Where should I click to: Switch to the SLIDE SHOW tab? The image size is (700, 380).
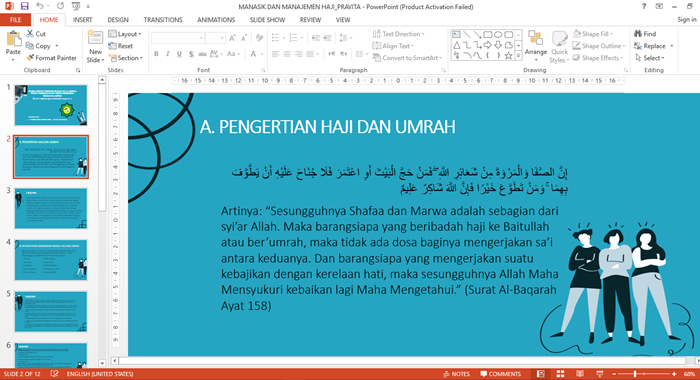click(267, 20)
